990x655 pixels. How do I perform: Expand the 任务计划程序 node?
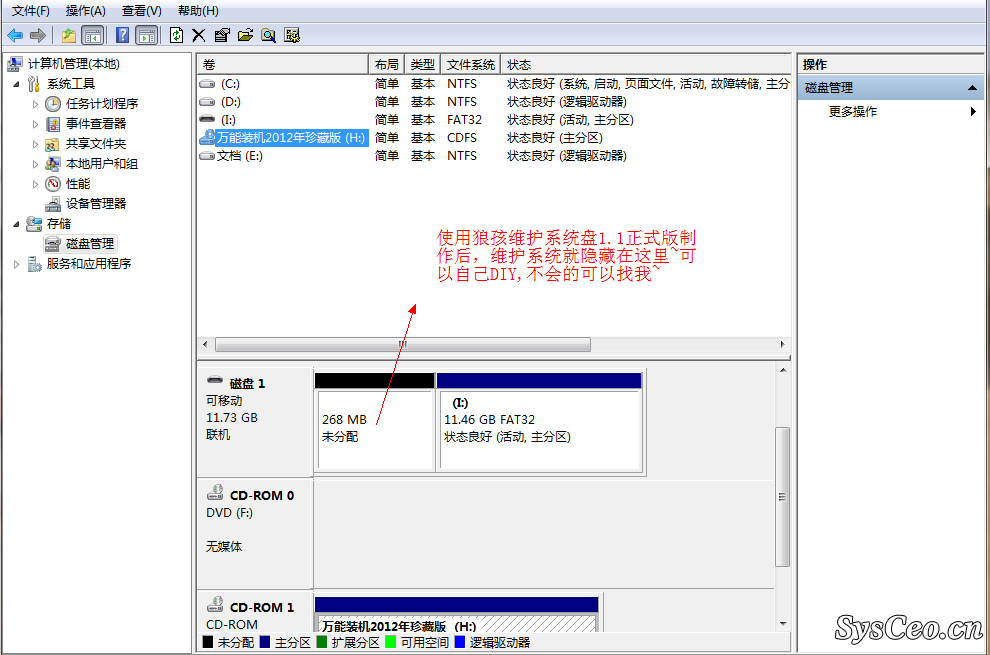(35, 104)
